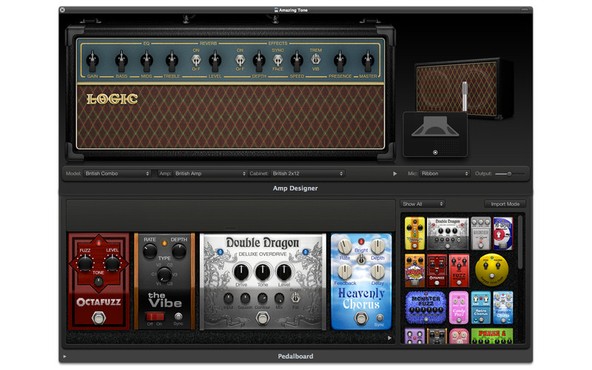This screenshot has height=370, width=592.
Task: Click the right arrow at the pedalboard's corner
Action: click(x=389, y=338)
